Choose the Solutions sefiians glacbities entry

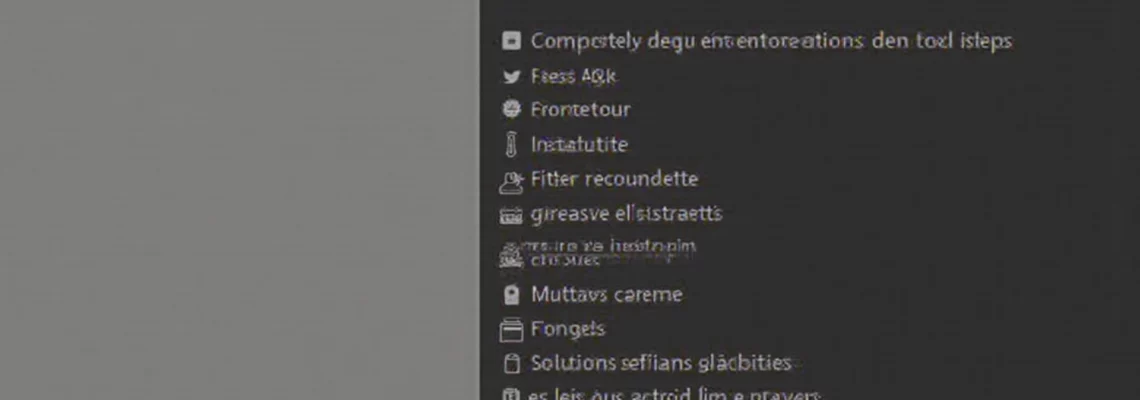pyautogui.click(x=661, y=363)
